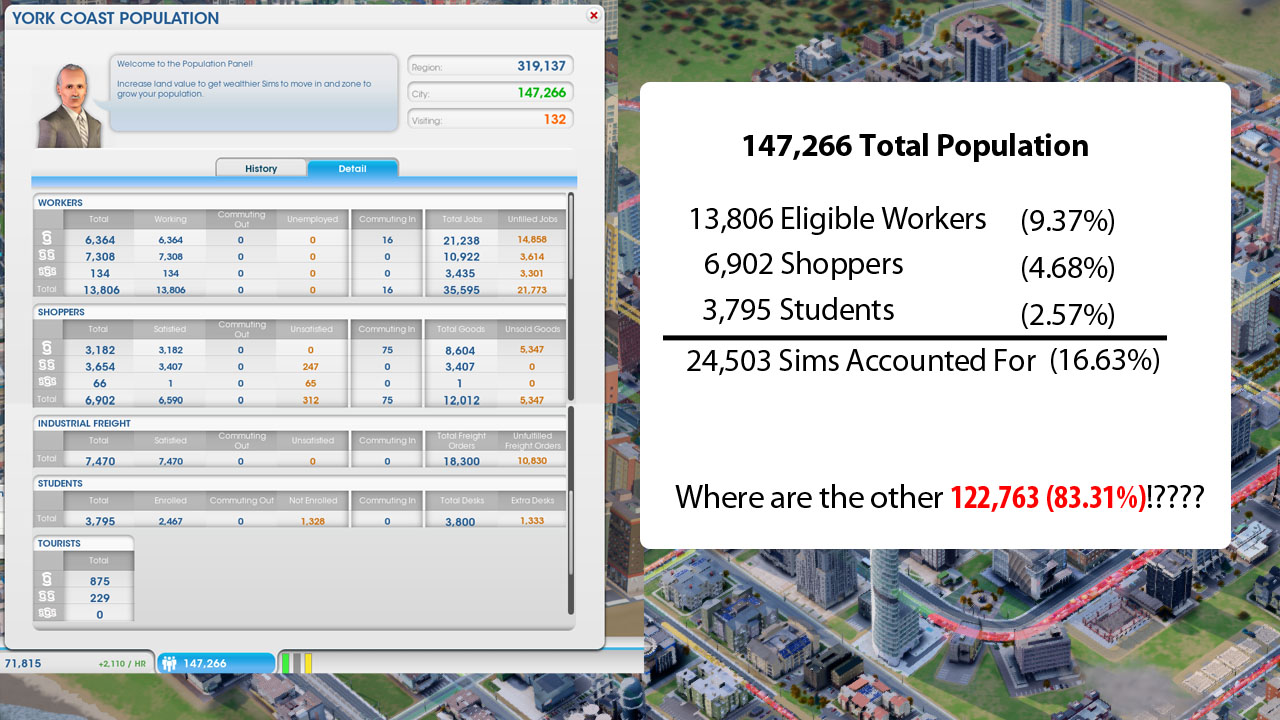Click the Not Enrolled column header
This screenshot has height=720, width=1280.
pyautogui.click(x=312, y=500)
